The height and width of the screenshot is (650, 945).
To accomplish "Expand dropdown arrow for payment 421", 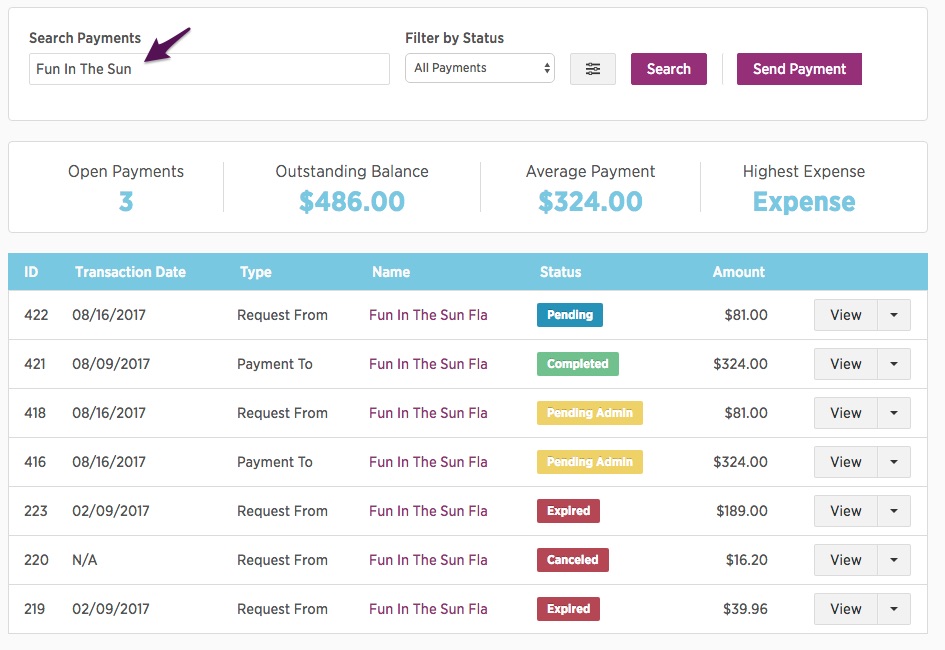I will coord(894,364).
